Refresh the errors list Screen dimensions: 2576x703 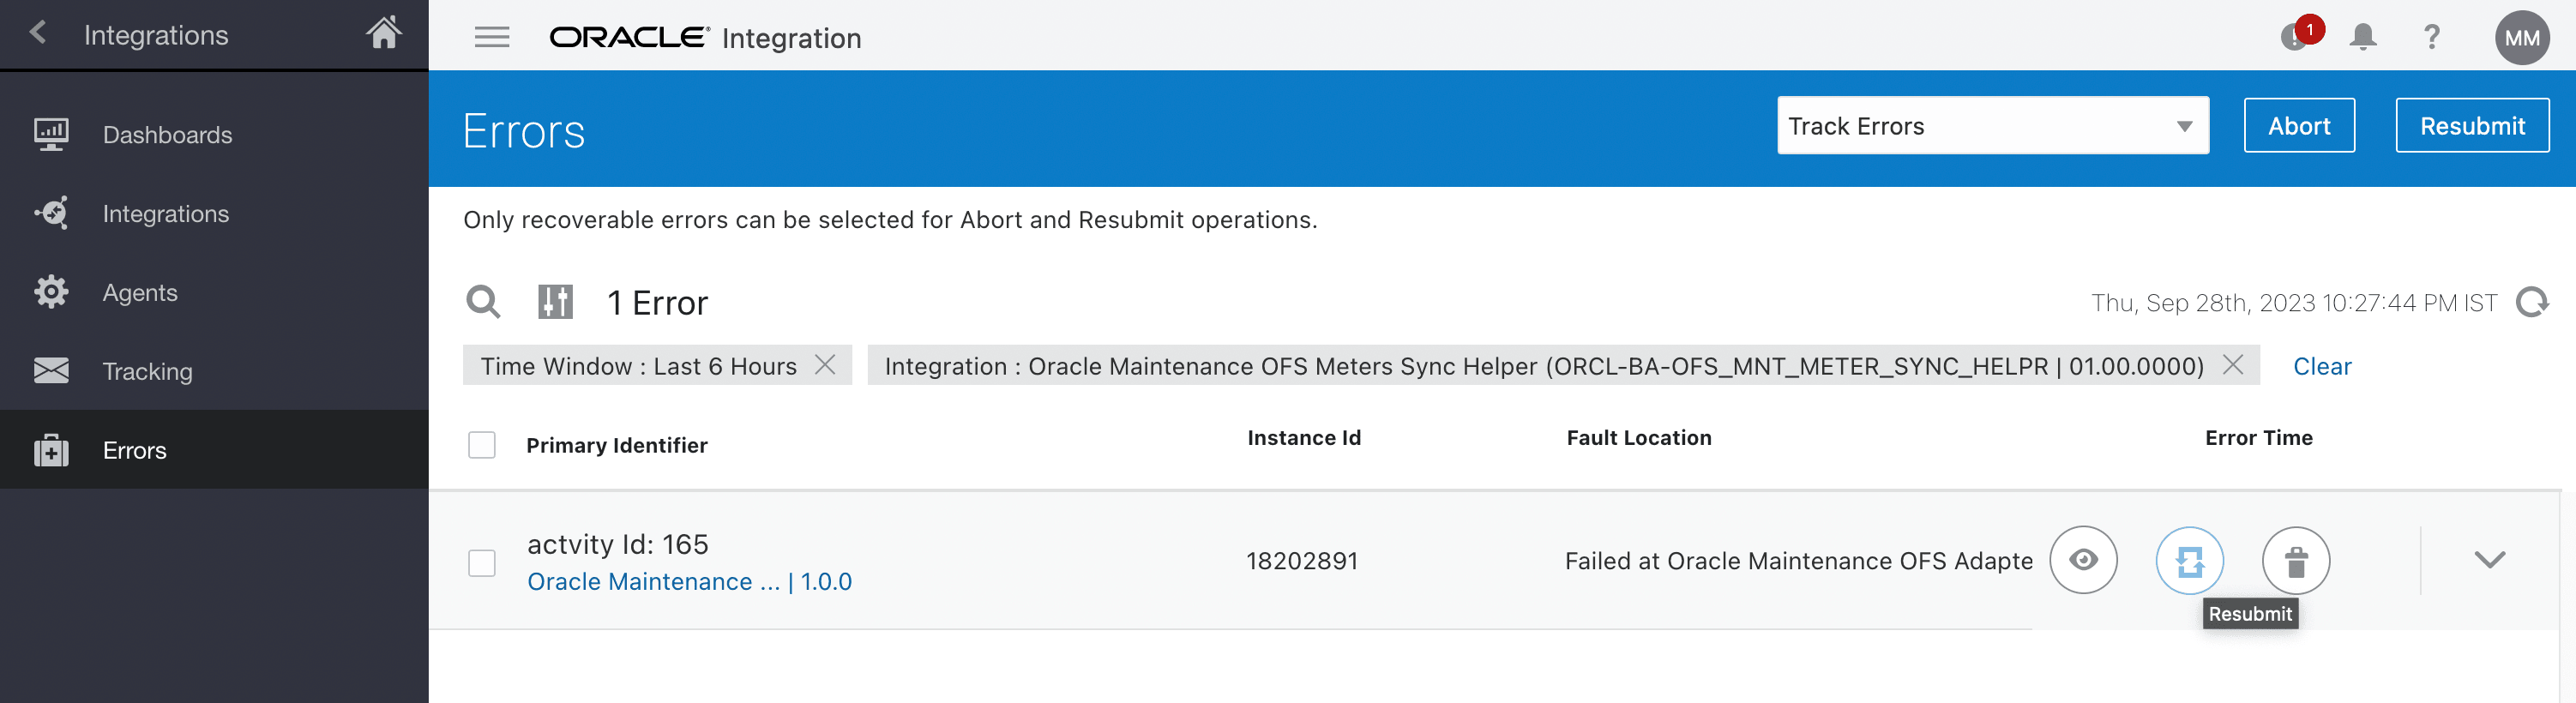pos(2532,302)
